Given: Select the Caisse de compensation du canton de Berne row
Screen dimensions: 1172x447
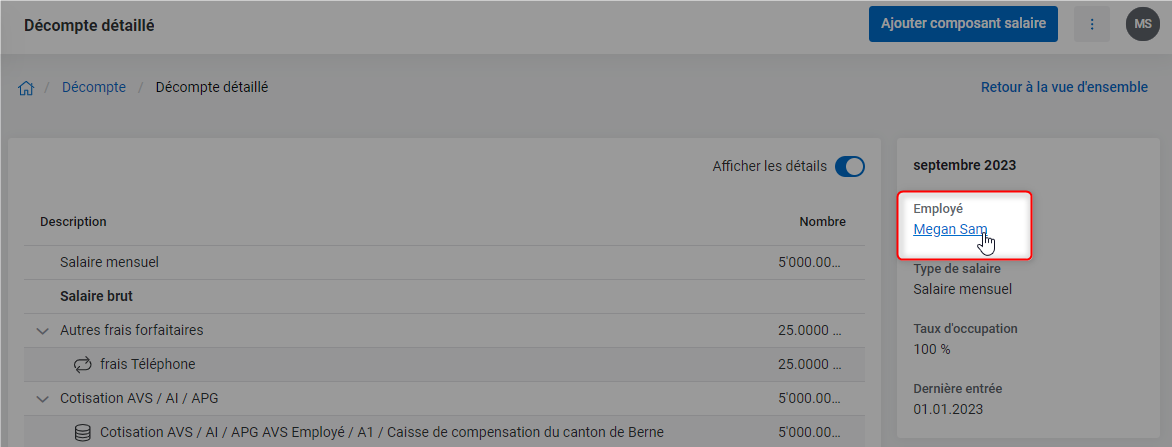Looking at the screenshot, I should [444, 432].
